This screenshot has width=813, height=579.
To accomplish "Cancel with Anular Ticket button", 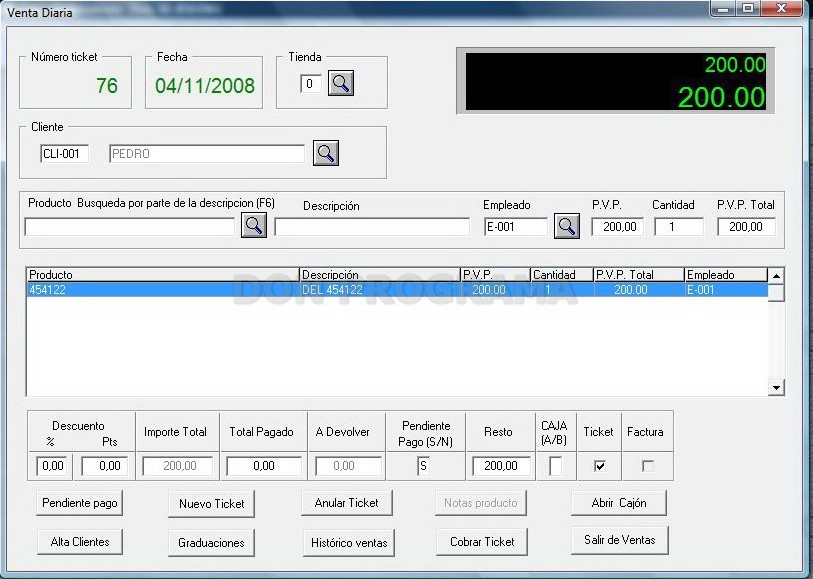I will point(346,502).
